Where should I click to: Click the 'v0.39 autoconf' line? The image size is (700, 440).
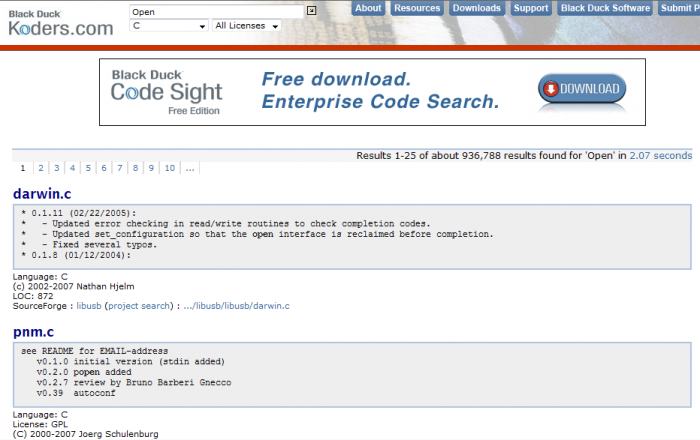(x=76, y=393)
